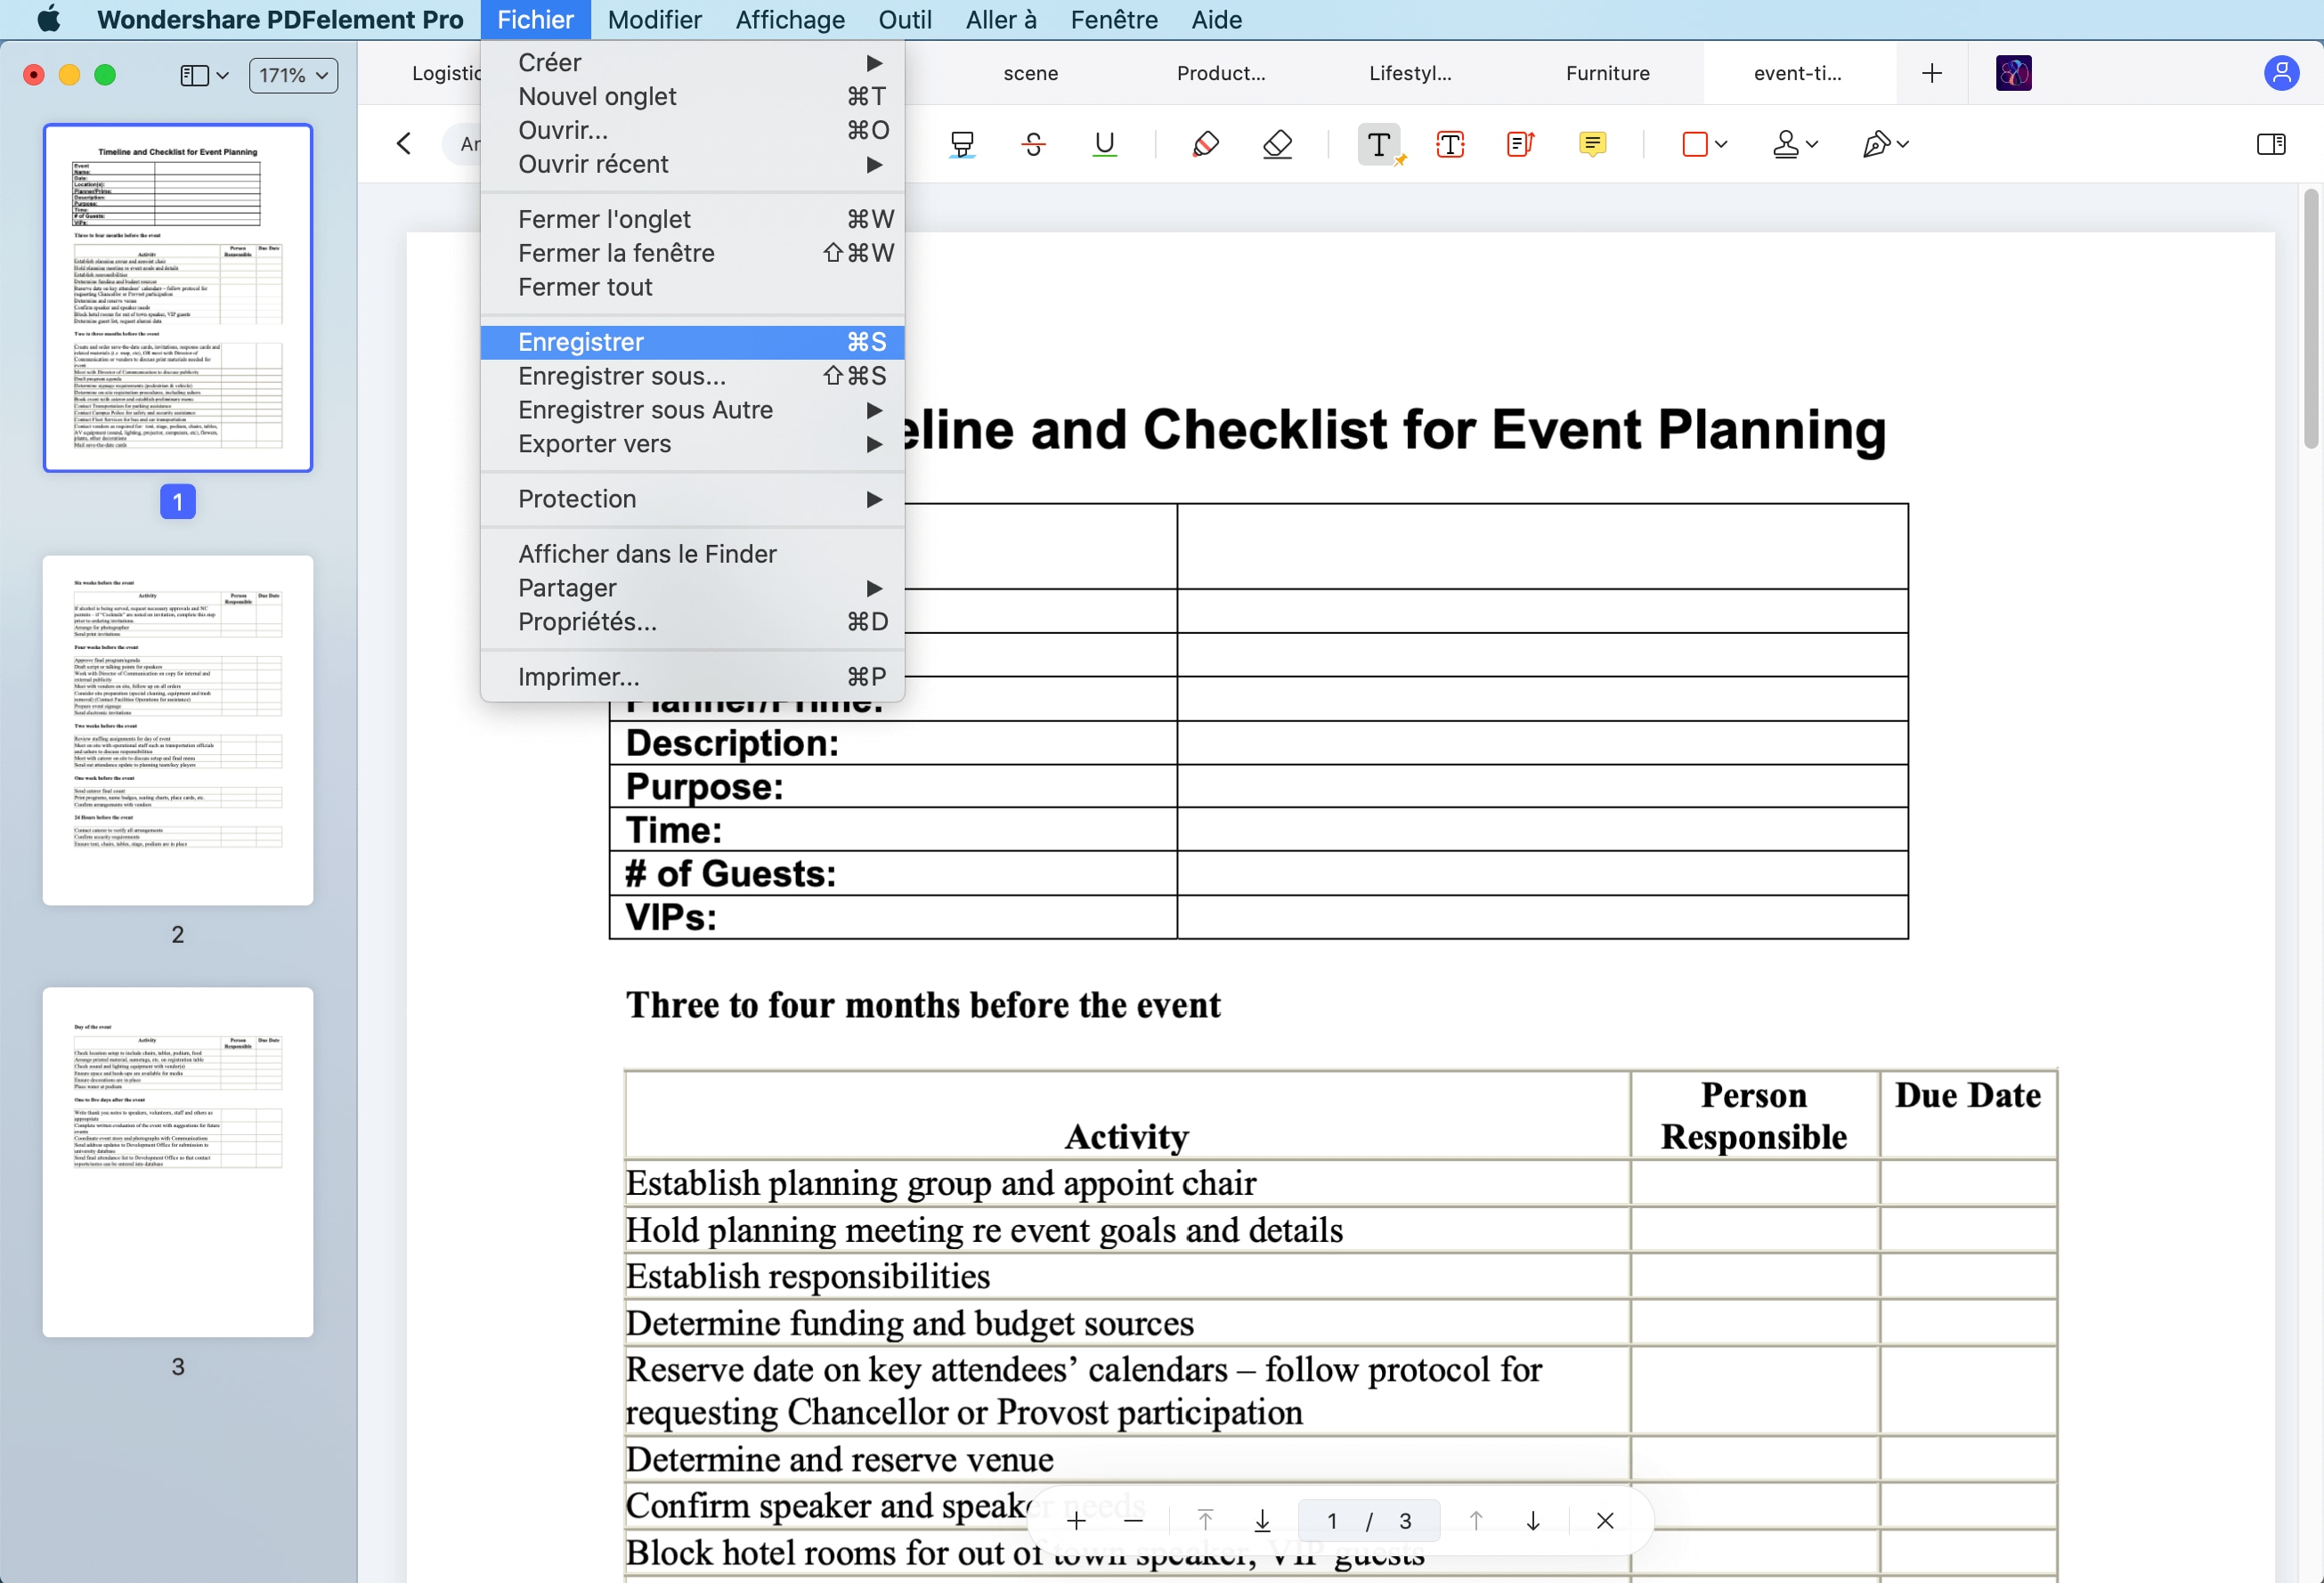2324x1583 pixels.
Task: Select Imprimer to print document
Action: click(580, 675)
